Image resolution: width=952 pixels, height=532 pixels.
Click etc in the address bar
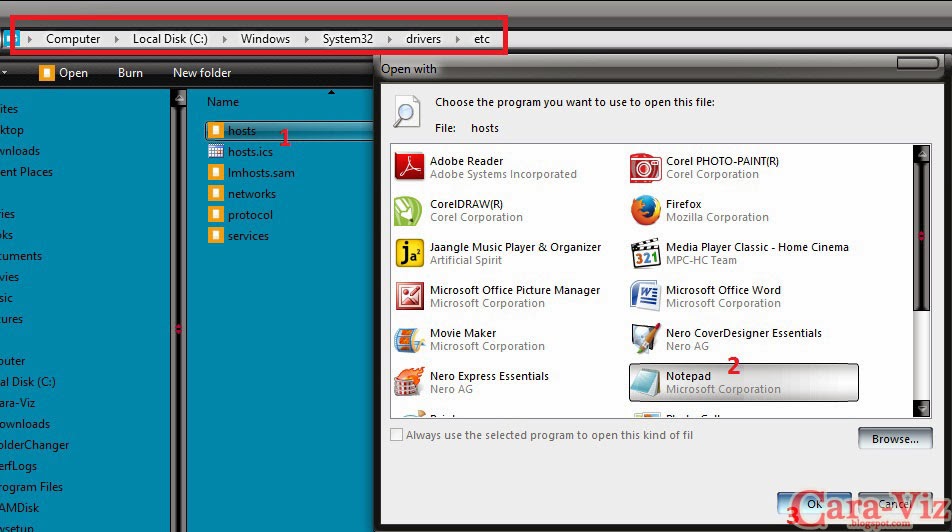coord(481,39)
